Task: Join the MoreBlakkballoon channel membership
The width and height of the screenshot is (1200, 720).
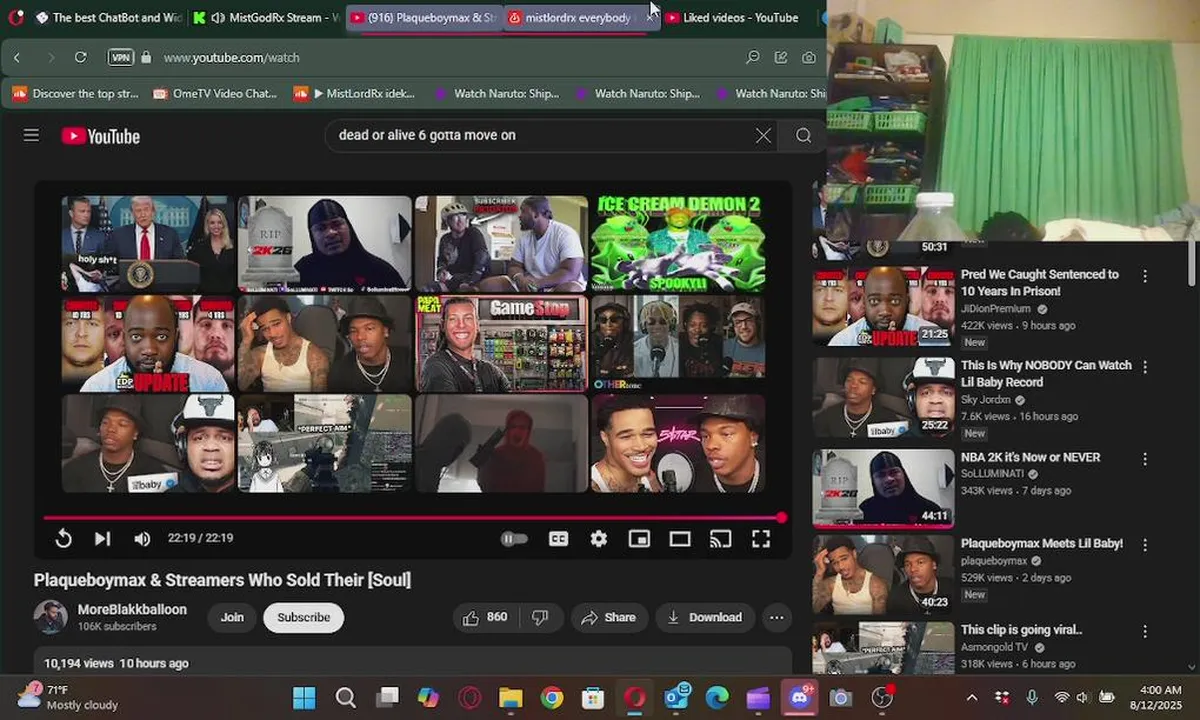Action: [232, 617]
